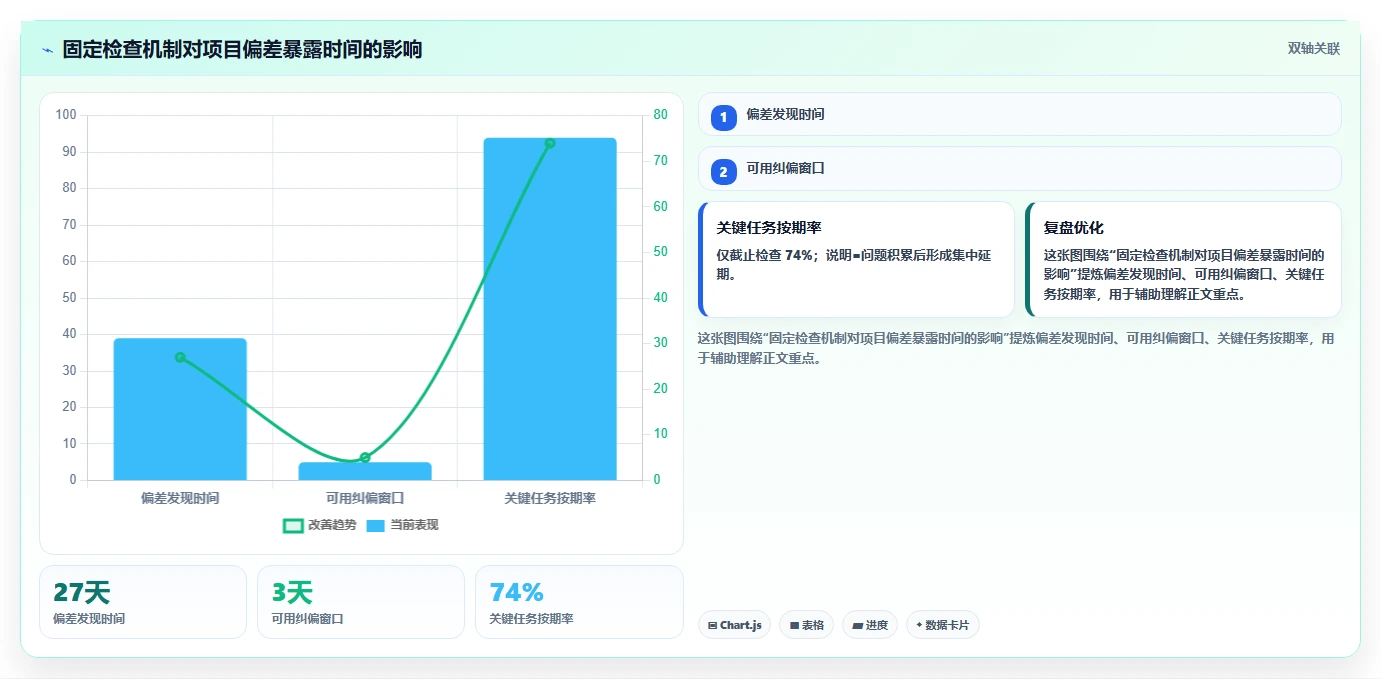Click the x-axis label 偏差发现时间

click(180, 497)
